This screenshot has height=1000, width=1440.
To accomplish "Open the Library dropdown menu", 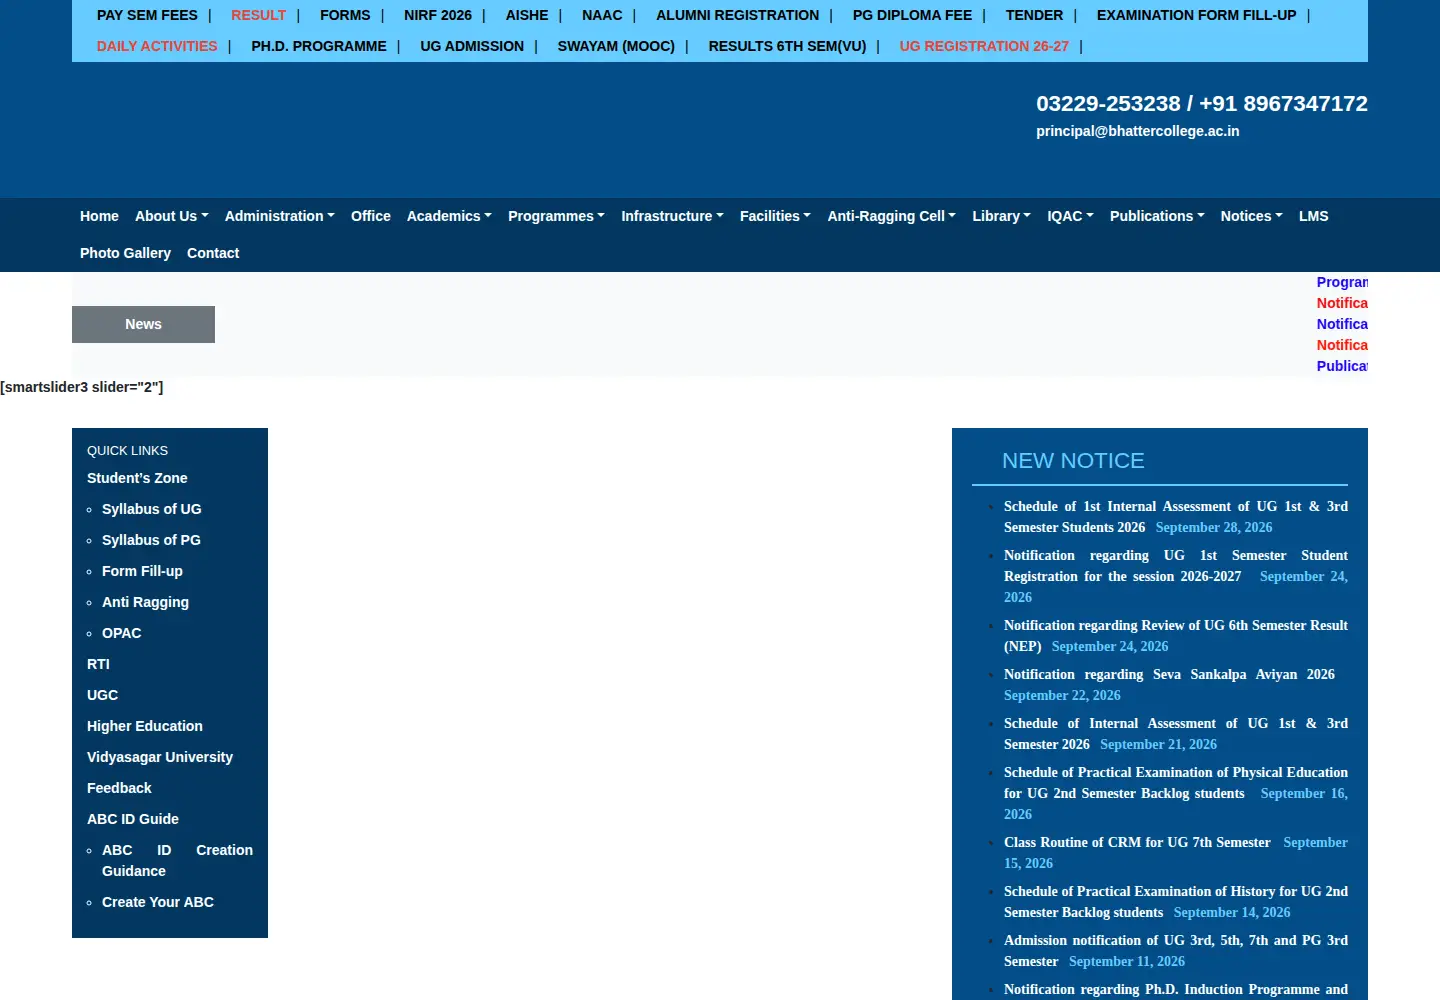I will 1001,216.
